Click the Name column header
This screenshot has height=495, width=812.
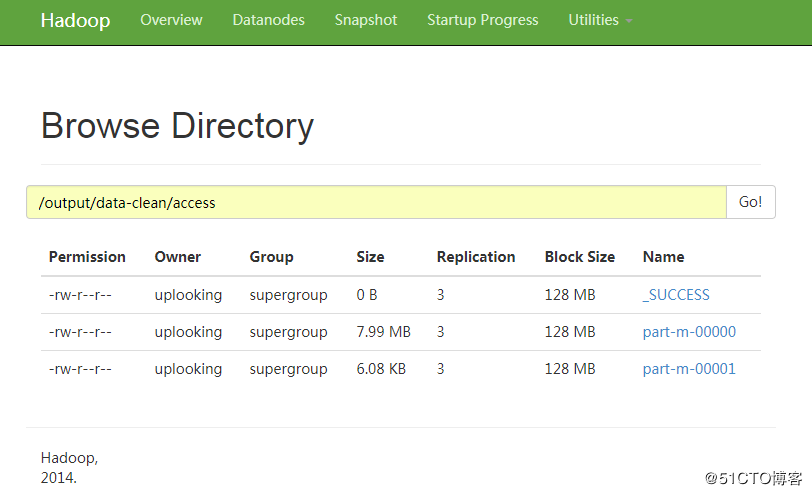click(663, 257)
